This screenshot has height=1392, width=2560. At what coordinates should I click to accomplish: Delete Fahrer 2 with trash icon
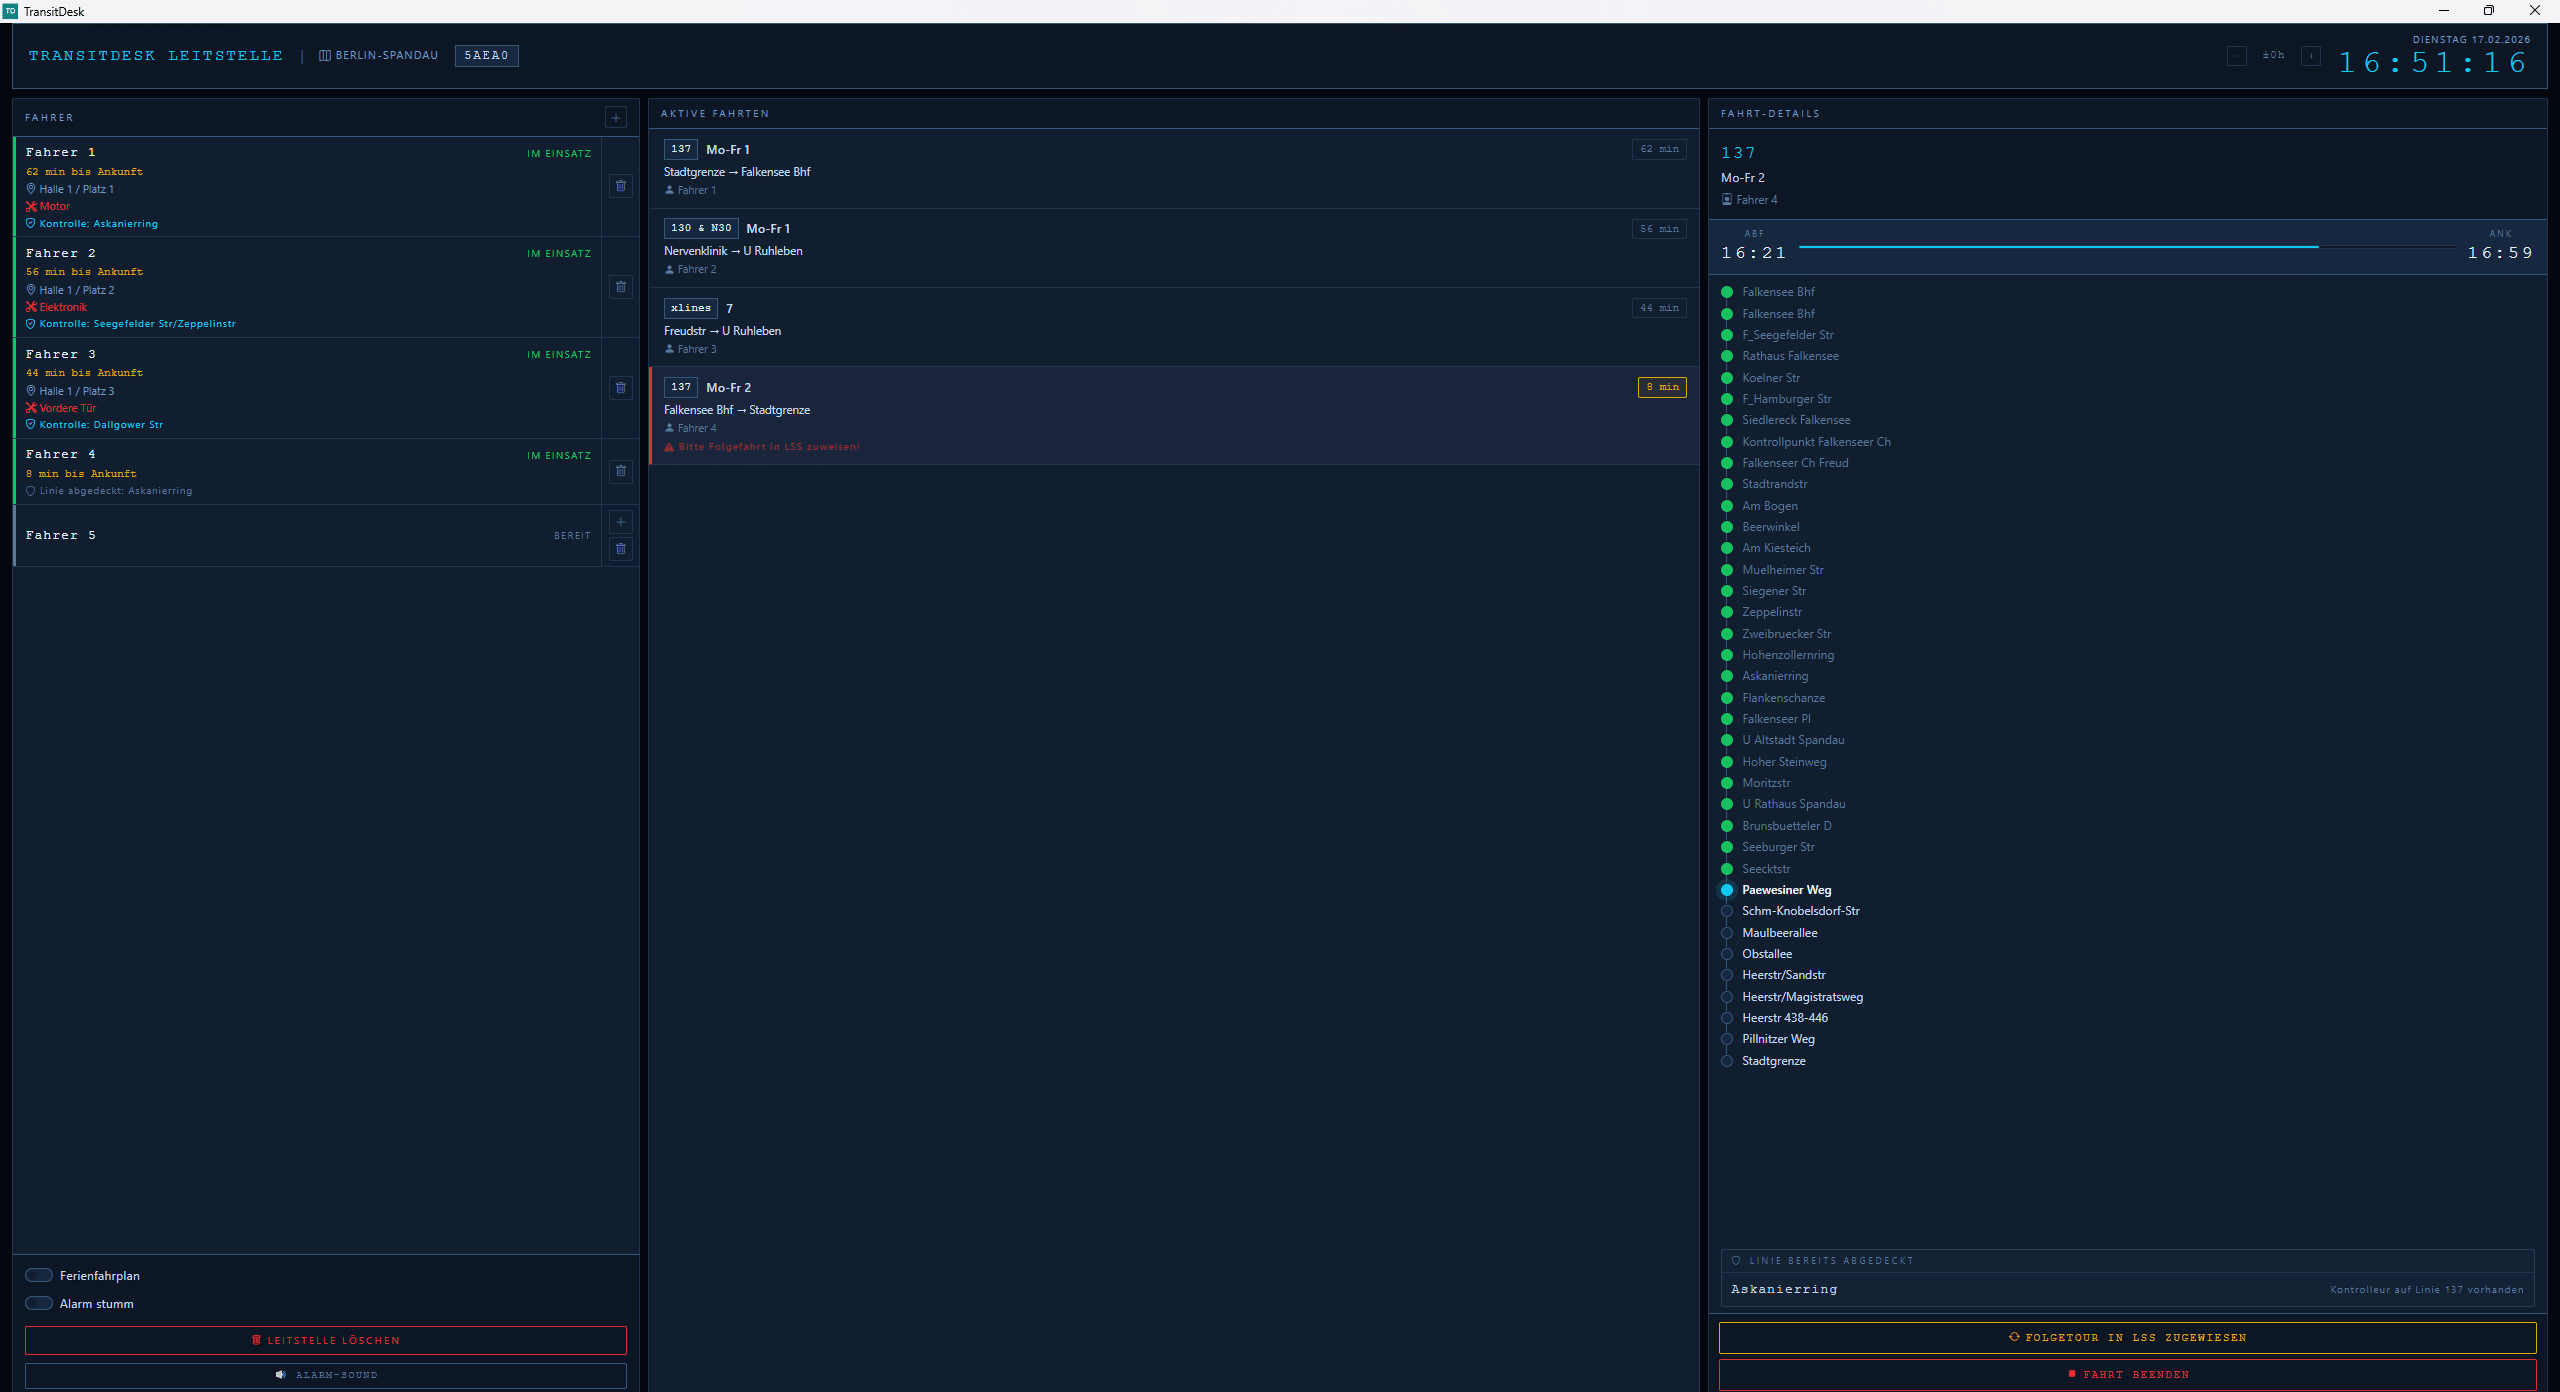point(620,287)
